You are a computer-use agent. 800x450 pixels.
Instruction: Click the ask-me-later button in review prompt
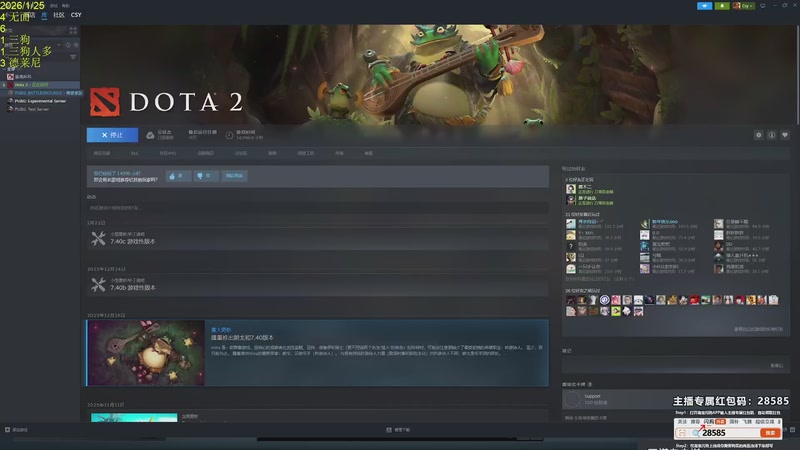point(234,176)
